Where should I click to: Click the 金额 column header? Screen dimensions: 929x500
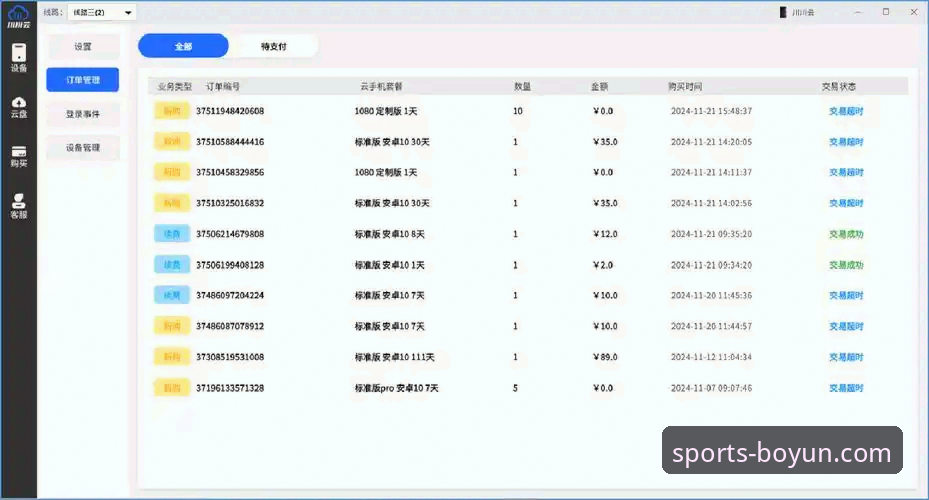tap(600, 86)
